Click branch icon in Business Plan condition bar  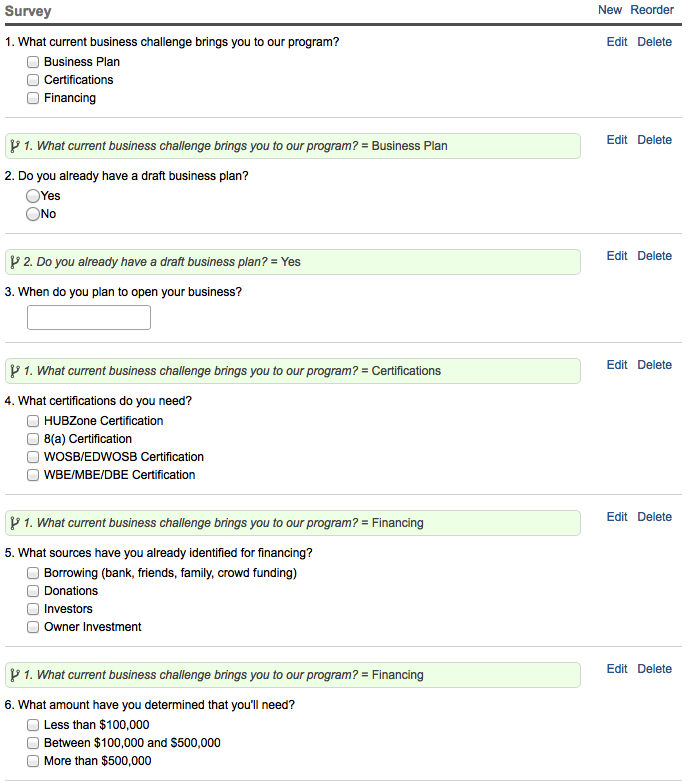[14, 146]
